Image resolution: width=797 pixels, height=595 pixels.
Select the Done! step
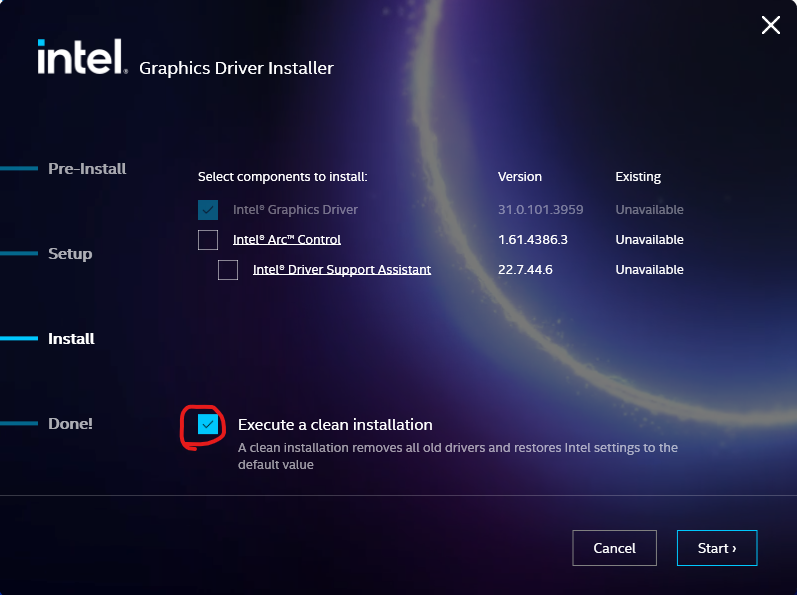click(70, 423)
